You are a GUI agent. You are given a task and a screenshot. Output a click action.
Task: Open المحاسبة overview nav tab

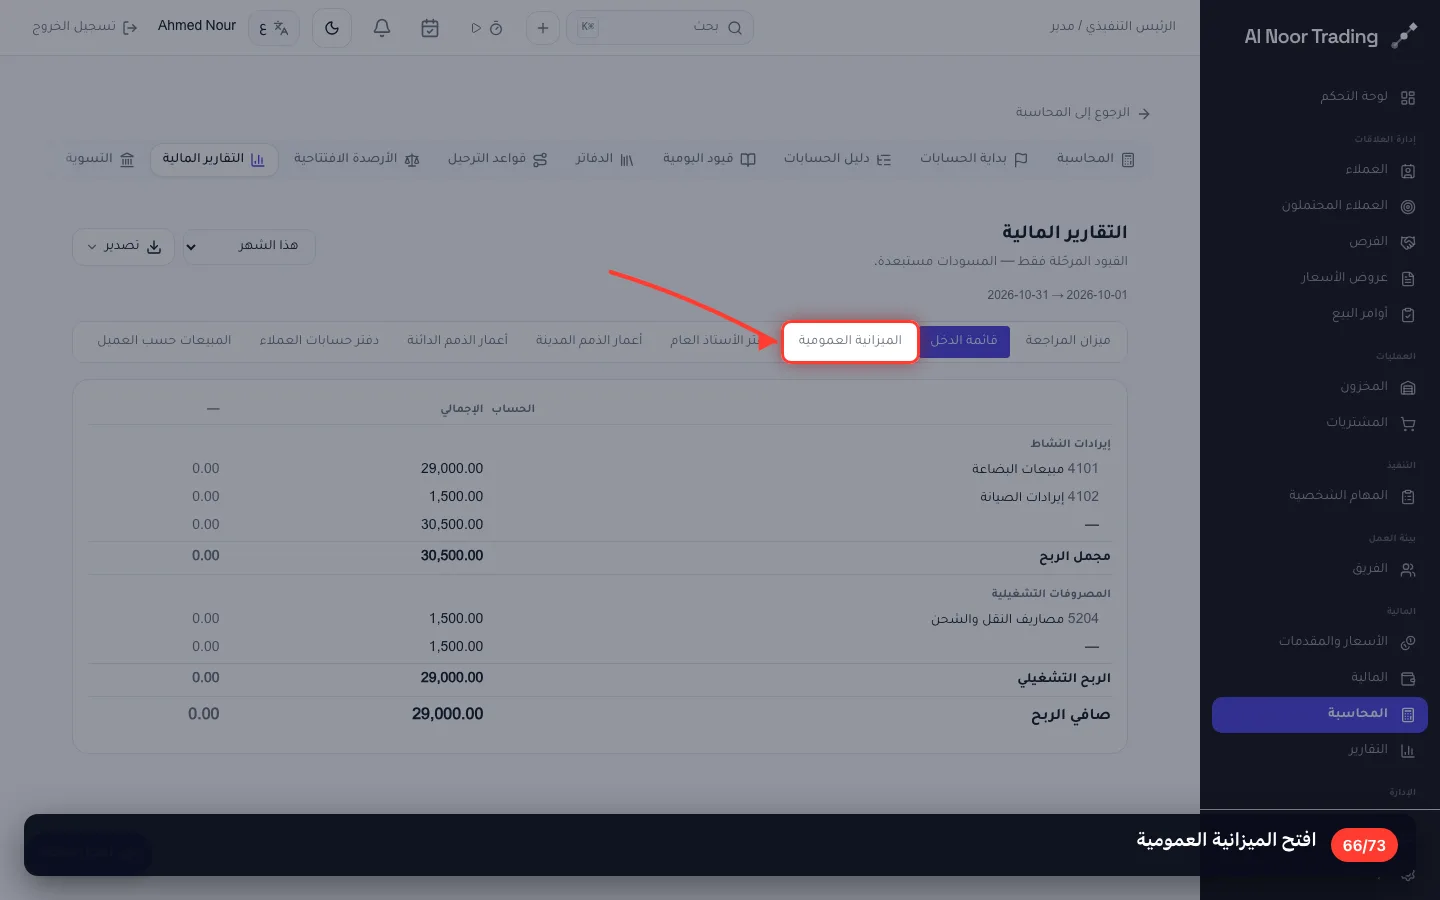(1095, 159)
